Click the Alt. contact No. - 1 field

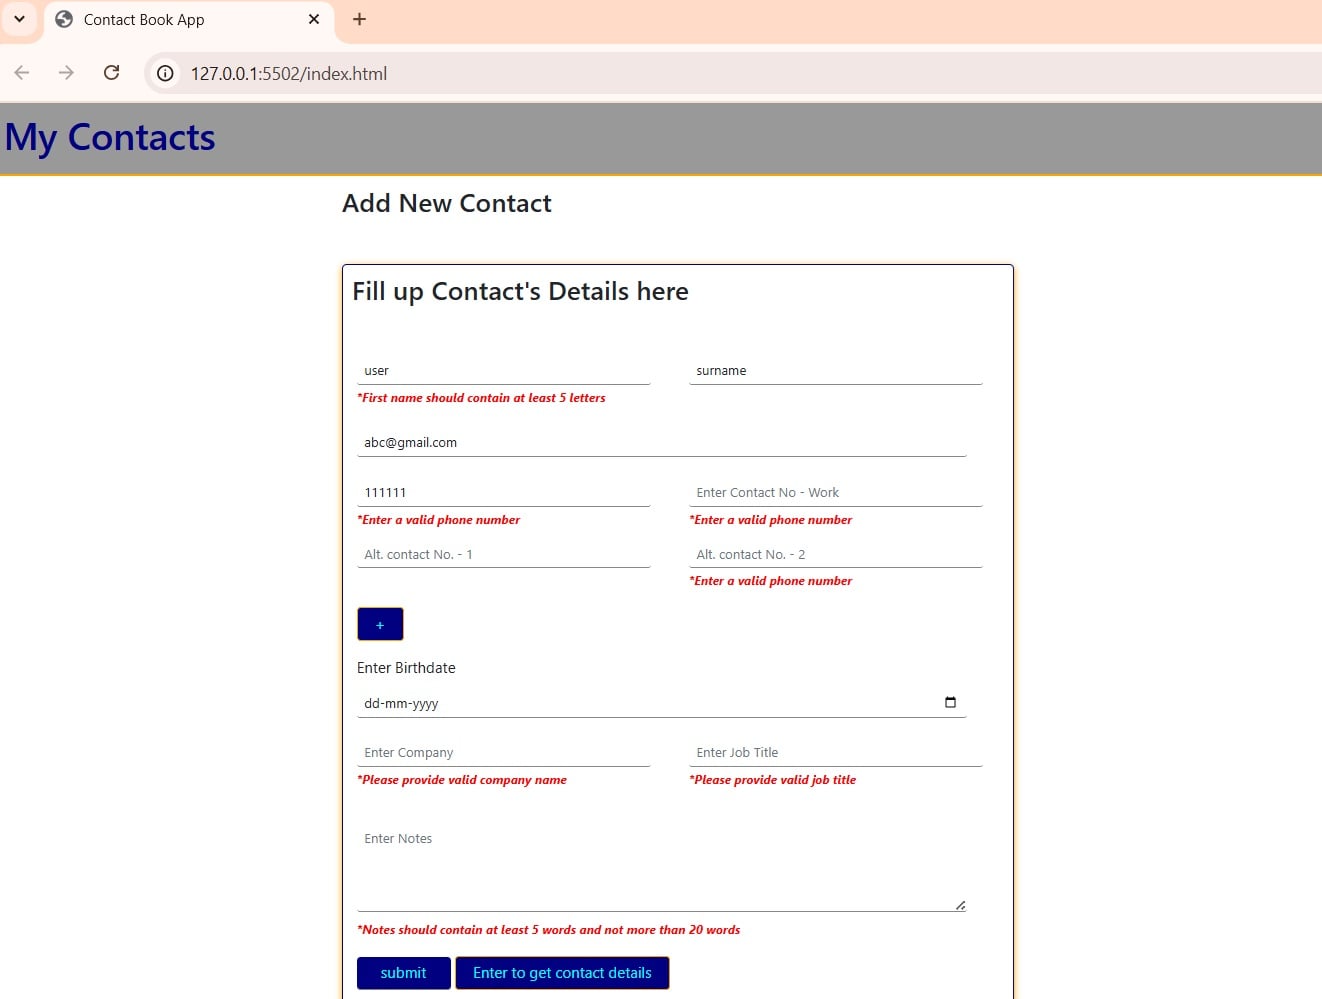503,554
